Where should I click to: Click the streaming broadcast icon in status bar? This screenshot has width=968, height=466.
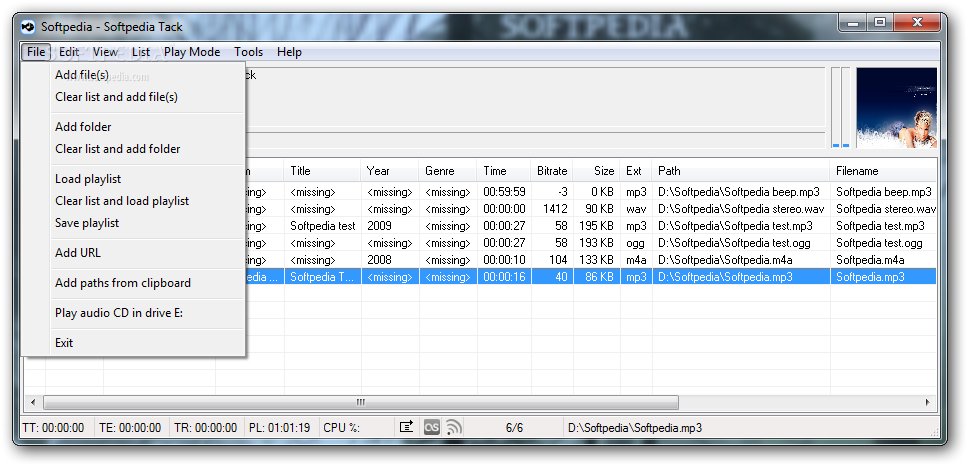pos(454,426)
